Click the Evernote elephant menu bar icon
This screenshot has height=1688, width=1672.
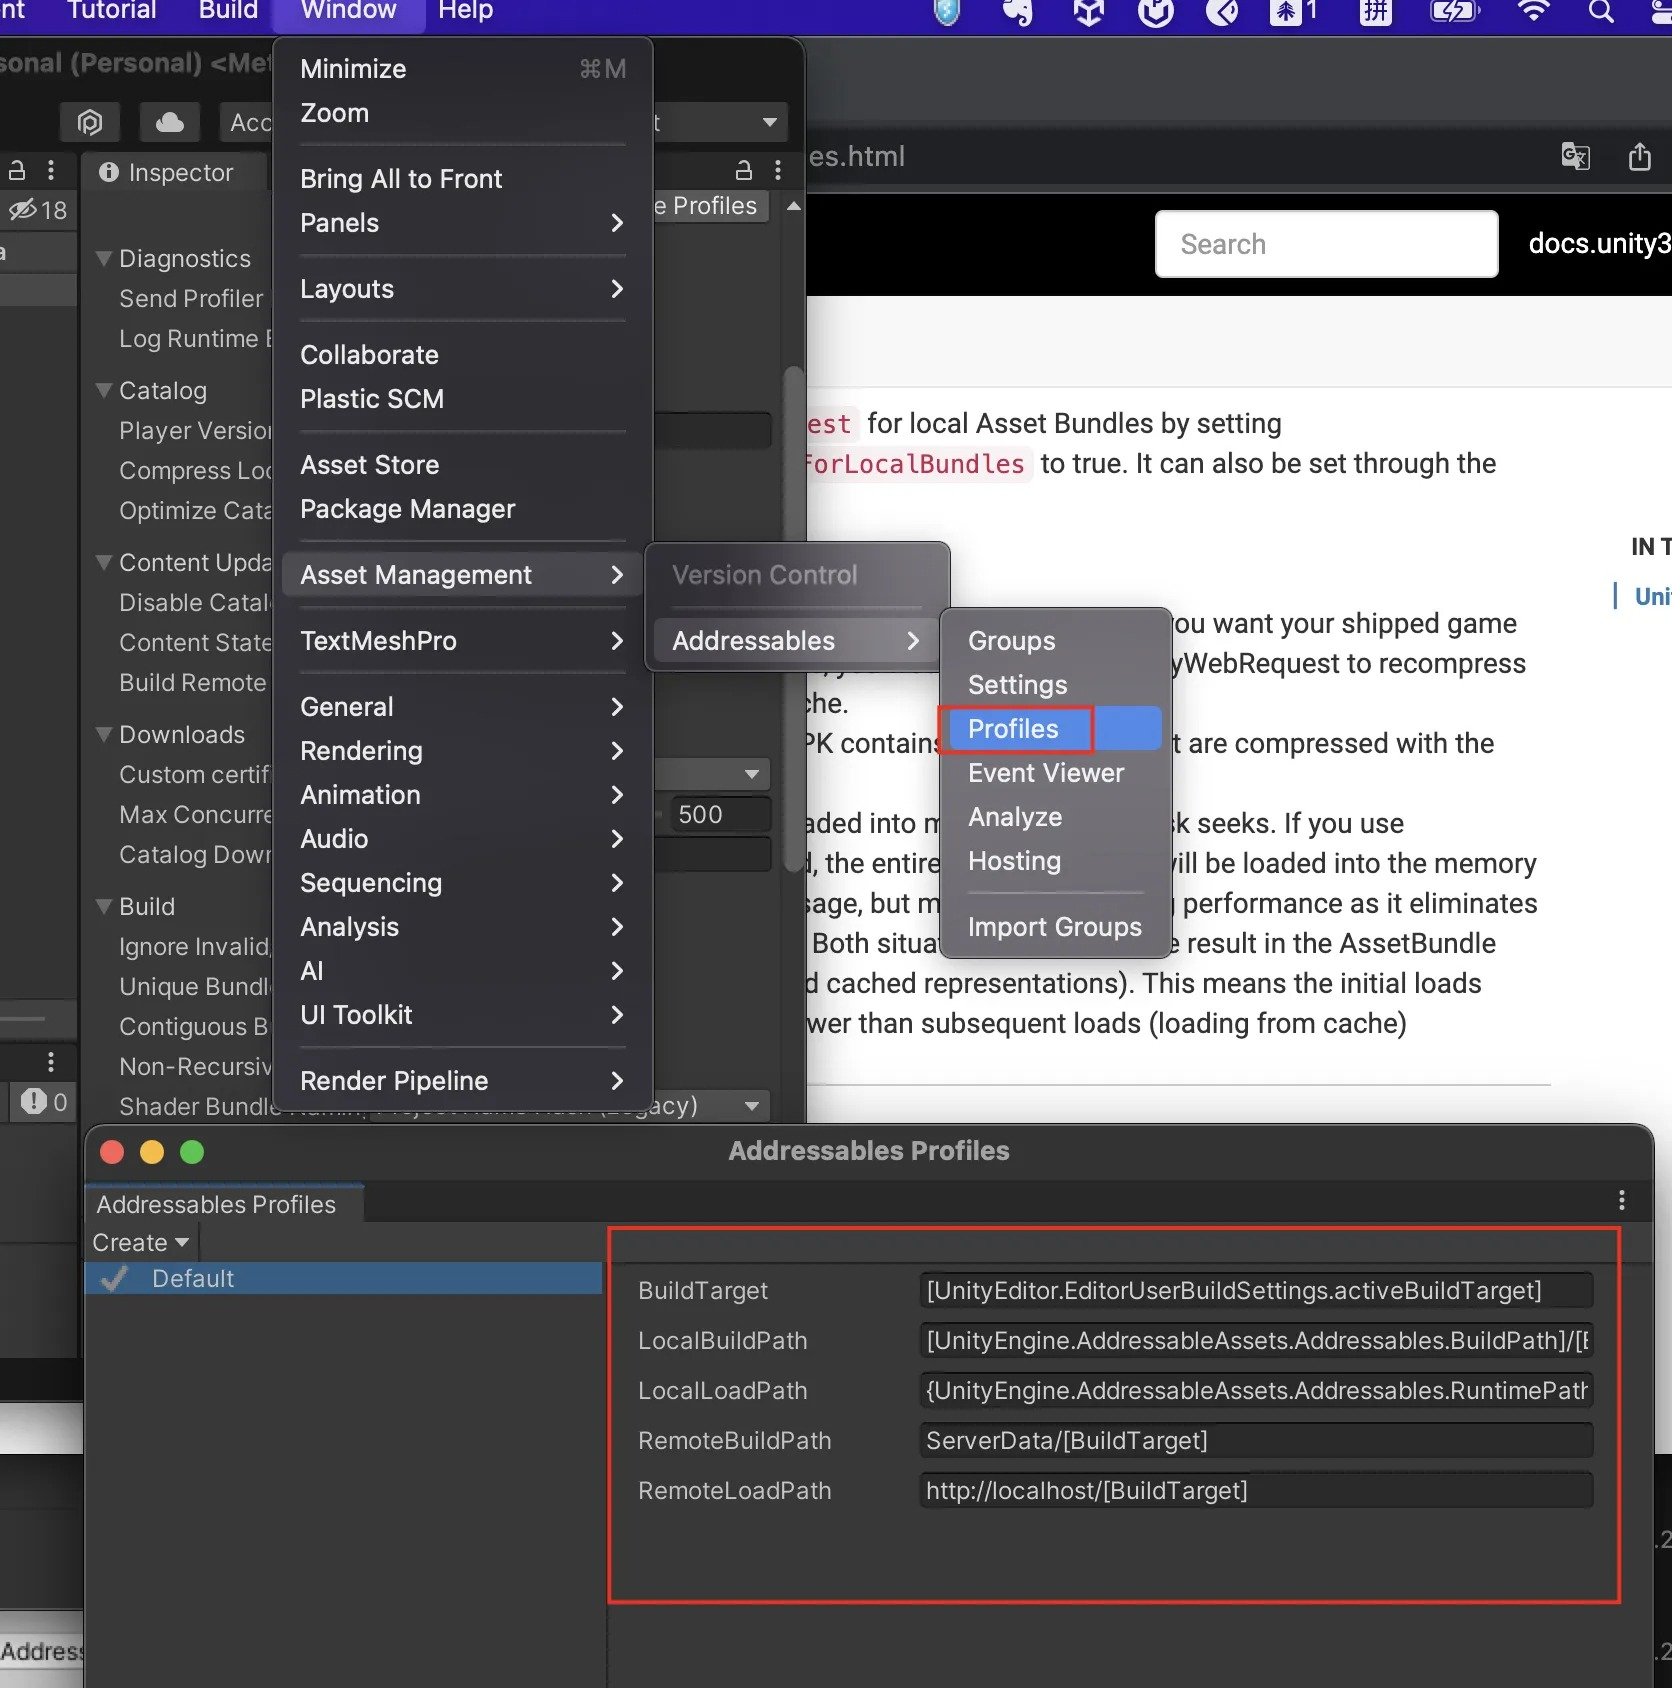[x=1017, y=12]
